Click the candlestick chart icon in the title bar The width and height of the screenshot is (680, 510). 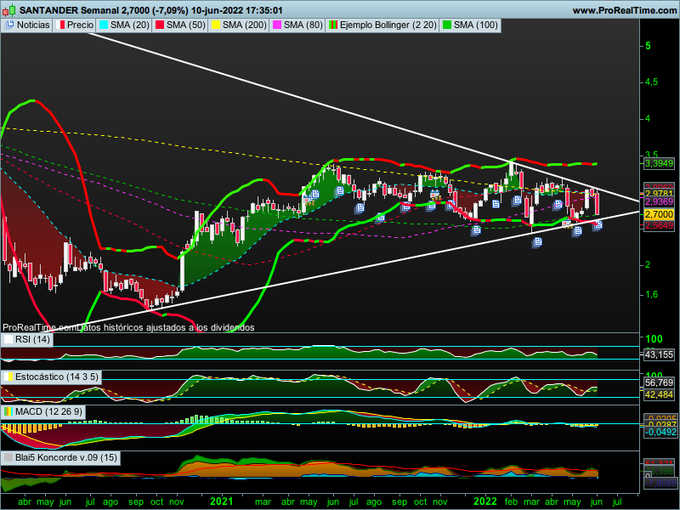coord(9,10)
